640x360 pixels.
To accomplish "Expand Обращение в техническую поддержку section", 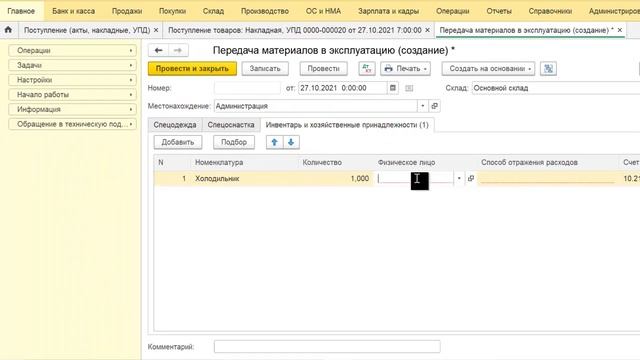I will pos(73,124).
